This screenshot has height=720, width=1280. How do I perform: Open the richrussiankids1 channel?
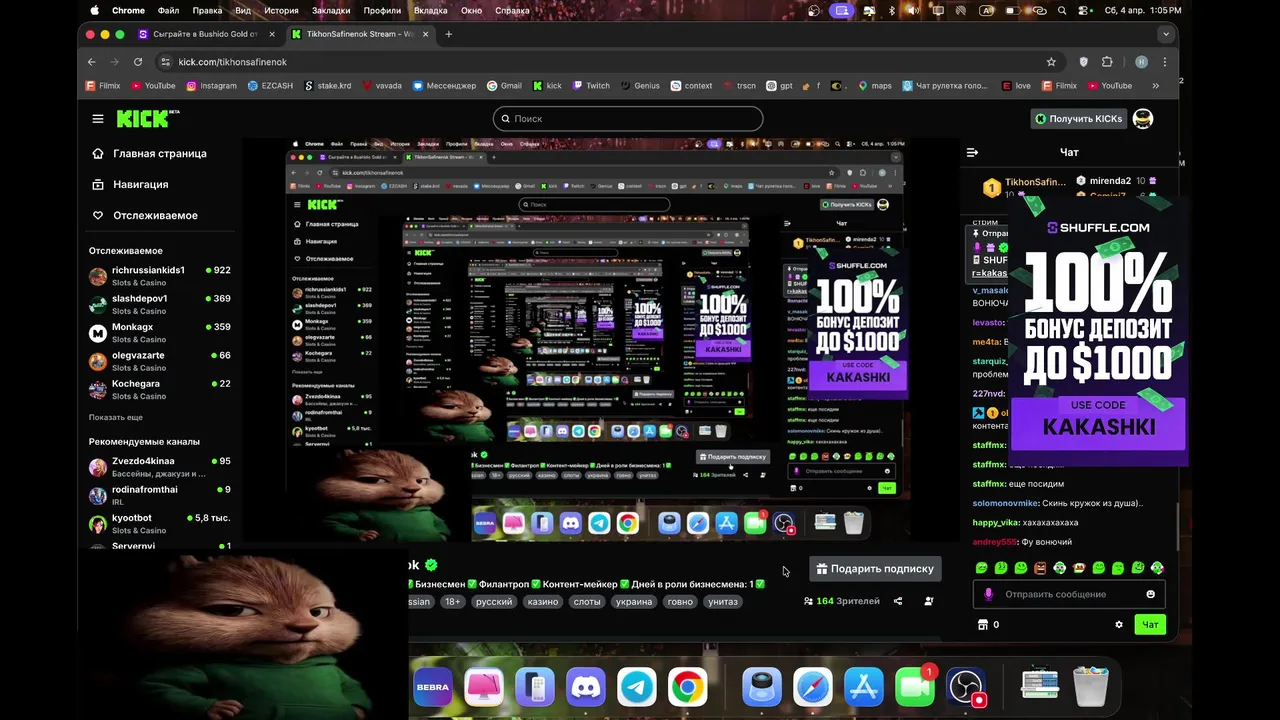(x=160, y=276)
